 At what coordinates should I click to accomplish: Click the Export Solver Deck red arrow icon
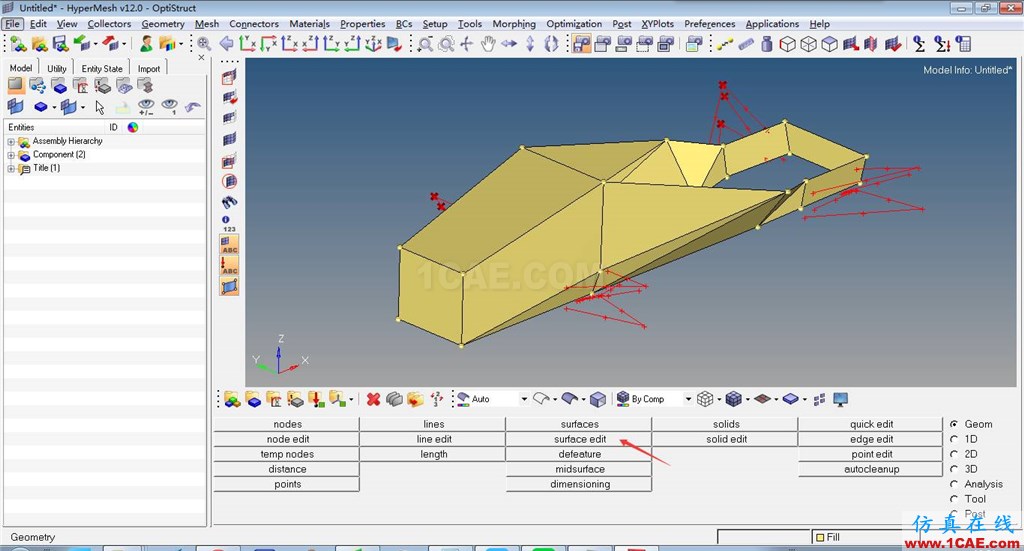pyautogui.click(x=110, y=44)
